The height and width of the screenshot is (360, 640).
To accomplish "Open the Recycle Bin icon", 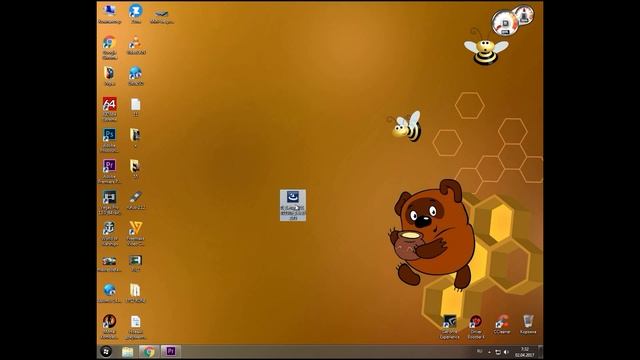I will (x=528, y=324).
